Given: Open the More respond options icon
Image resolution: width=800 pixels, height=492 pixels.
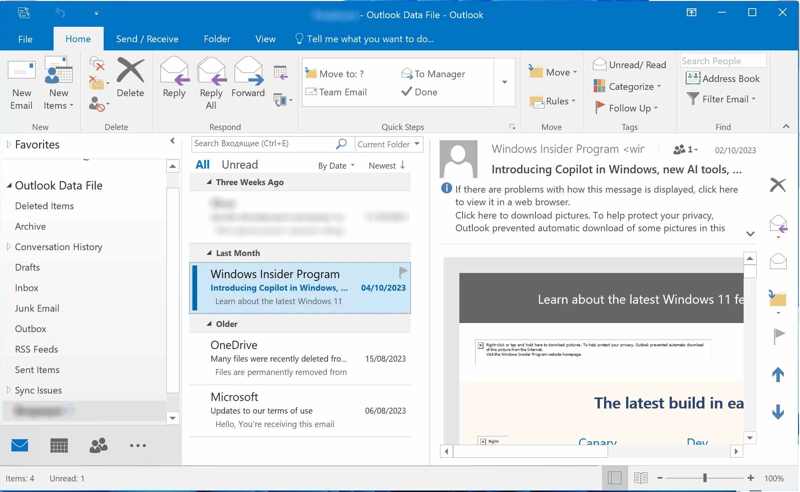Looking at the screenshot, I should pos(282,100).
